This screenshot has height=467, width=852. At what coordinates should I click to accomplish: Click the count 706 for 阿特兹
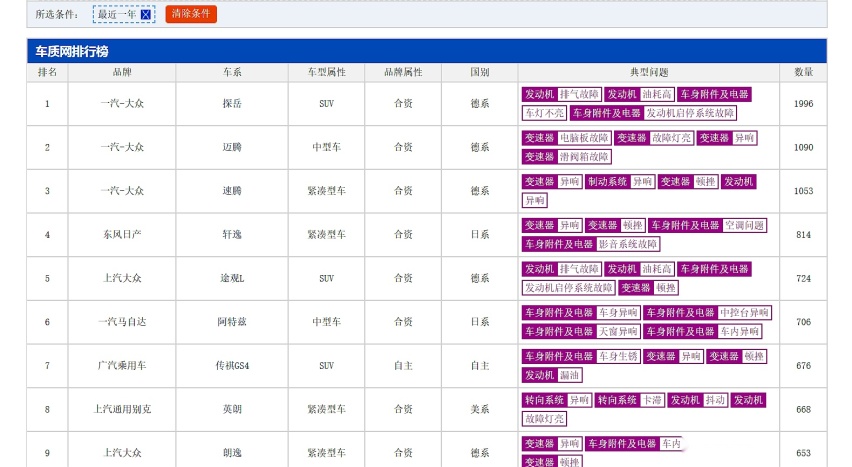click(803, 322)
